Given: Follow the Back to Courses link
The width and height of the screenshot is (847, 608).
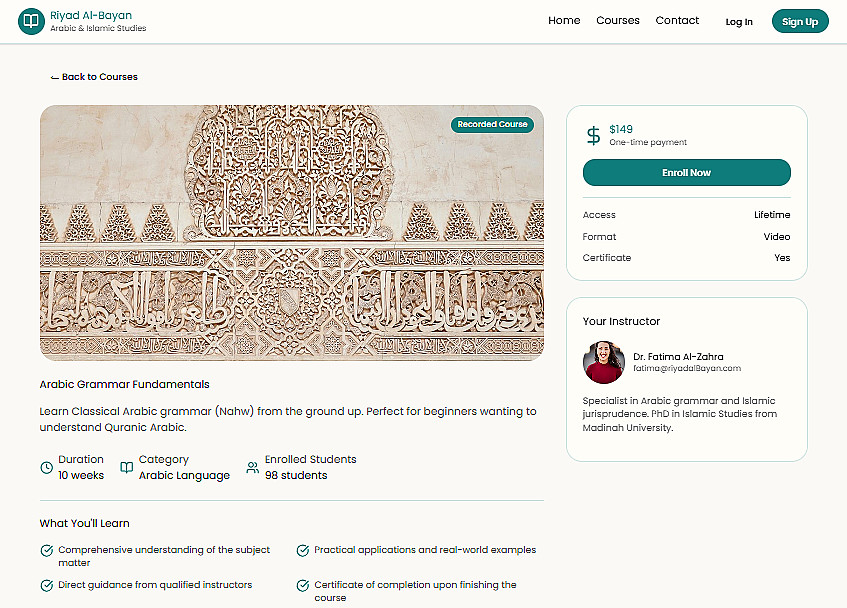Looking at the screenshot, I should pos(94,77).
